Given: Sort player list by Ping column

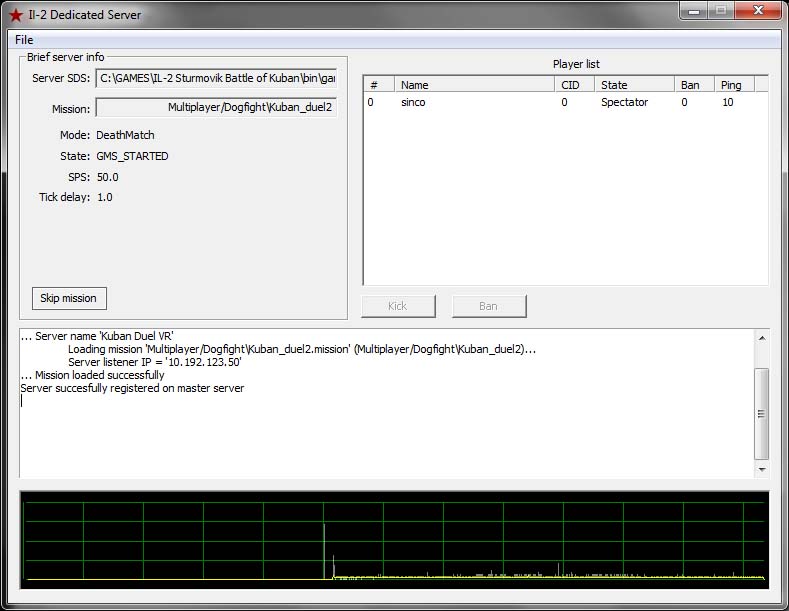Looking at the screenshot, I should point(734,85).
